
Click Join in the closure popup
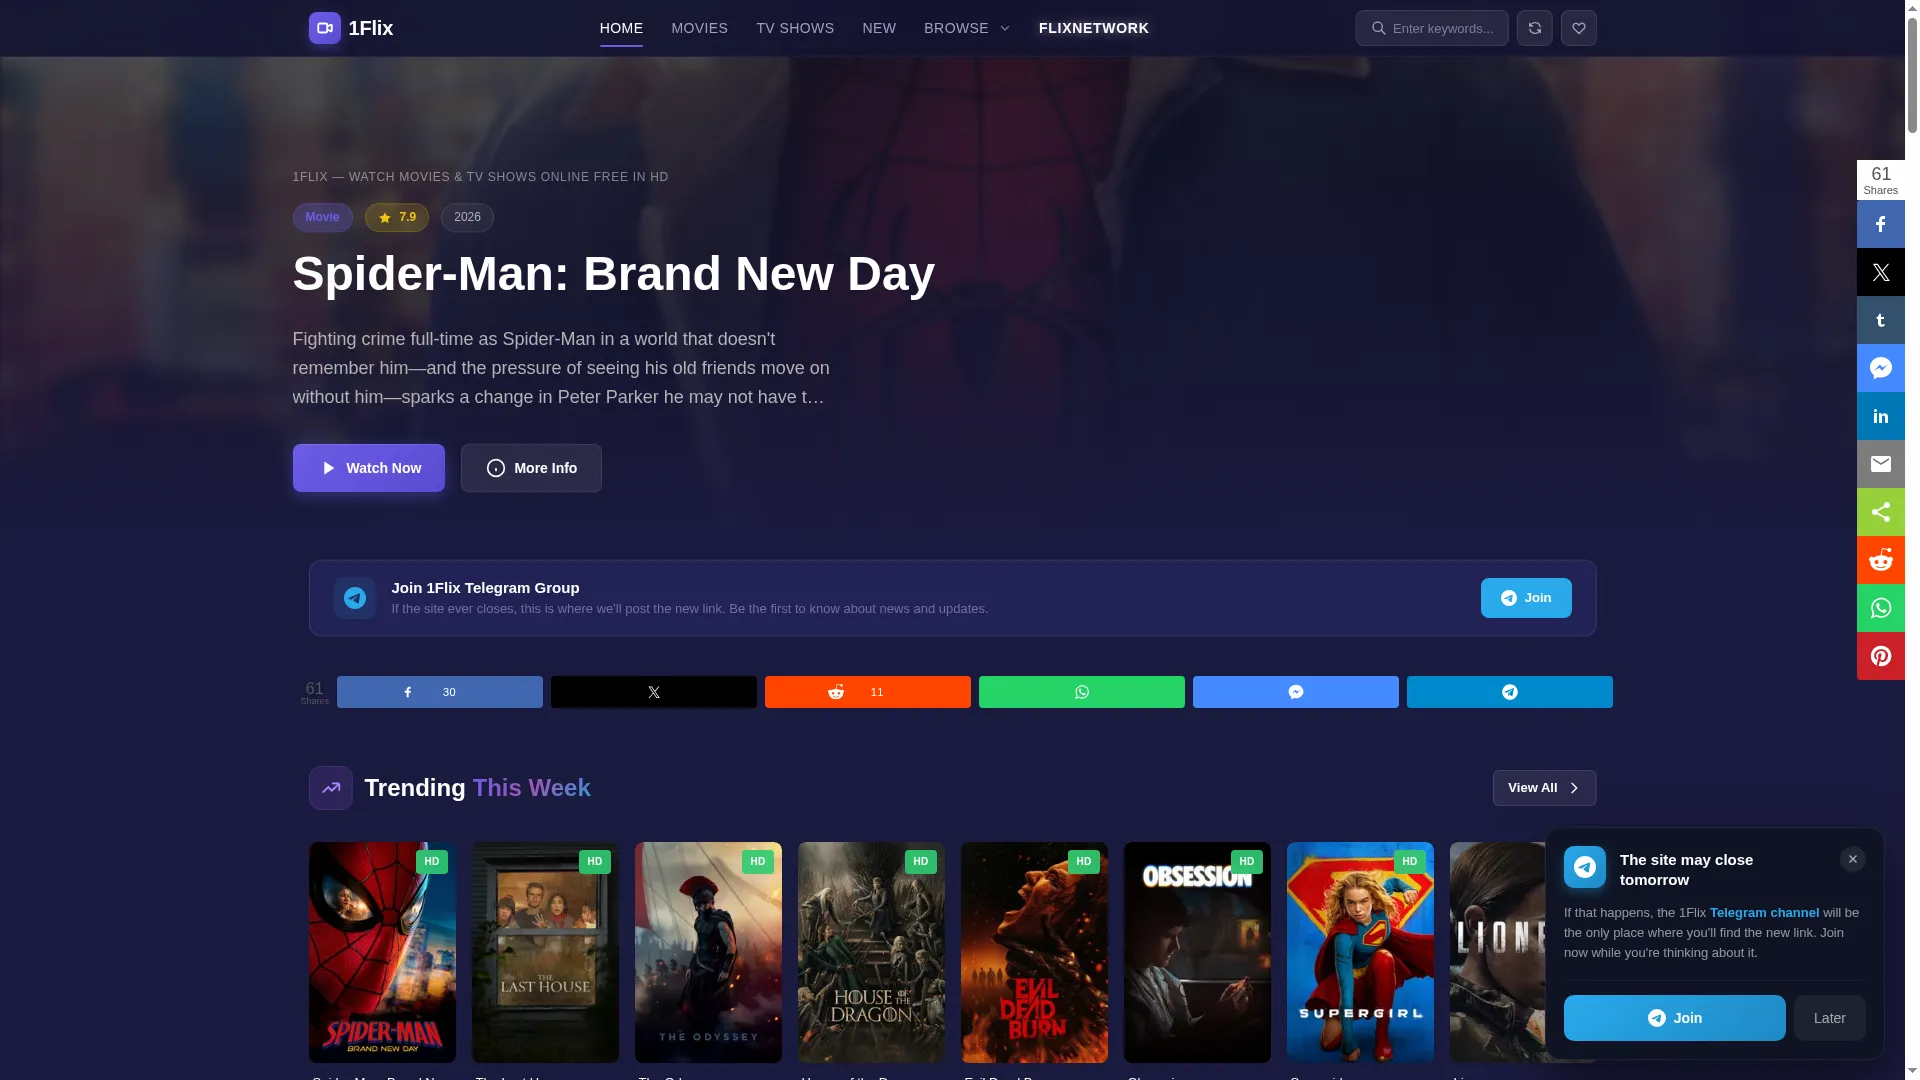1675,1018
